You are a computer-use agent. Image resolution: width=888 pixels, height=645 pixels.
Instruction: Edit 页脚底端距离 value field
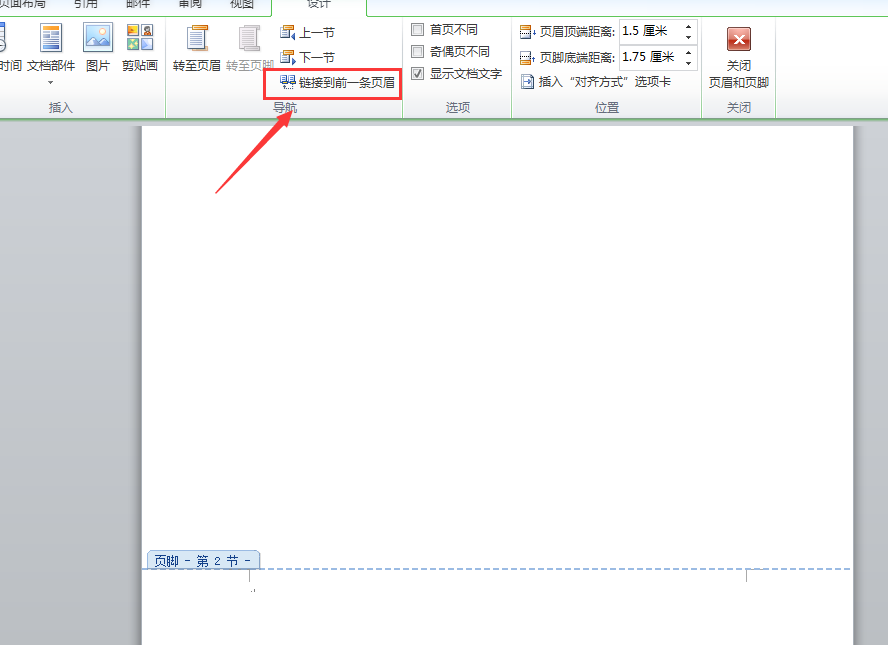pos(650,57)
